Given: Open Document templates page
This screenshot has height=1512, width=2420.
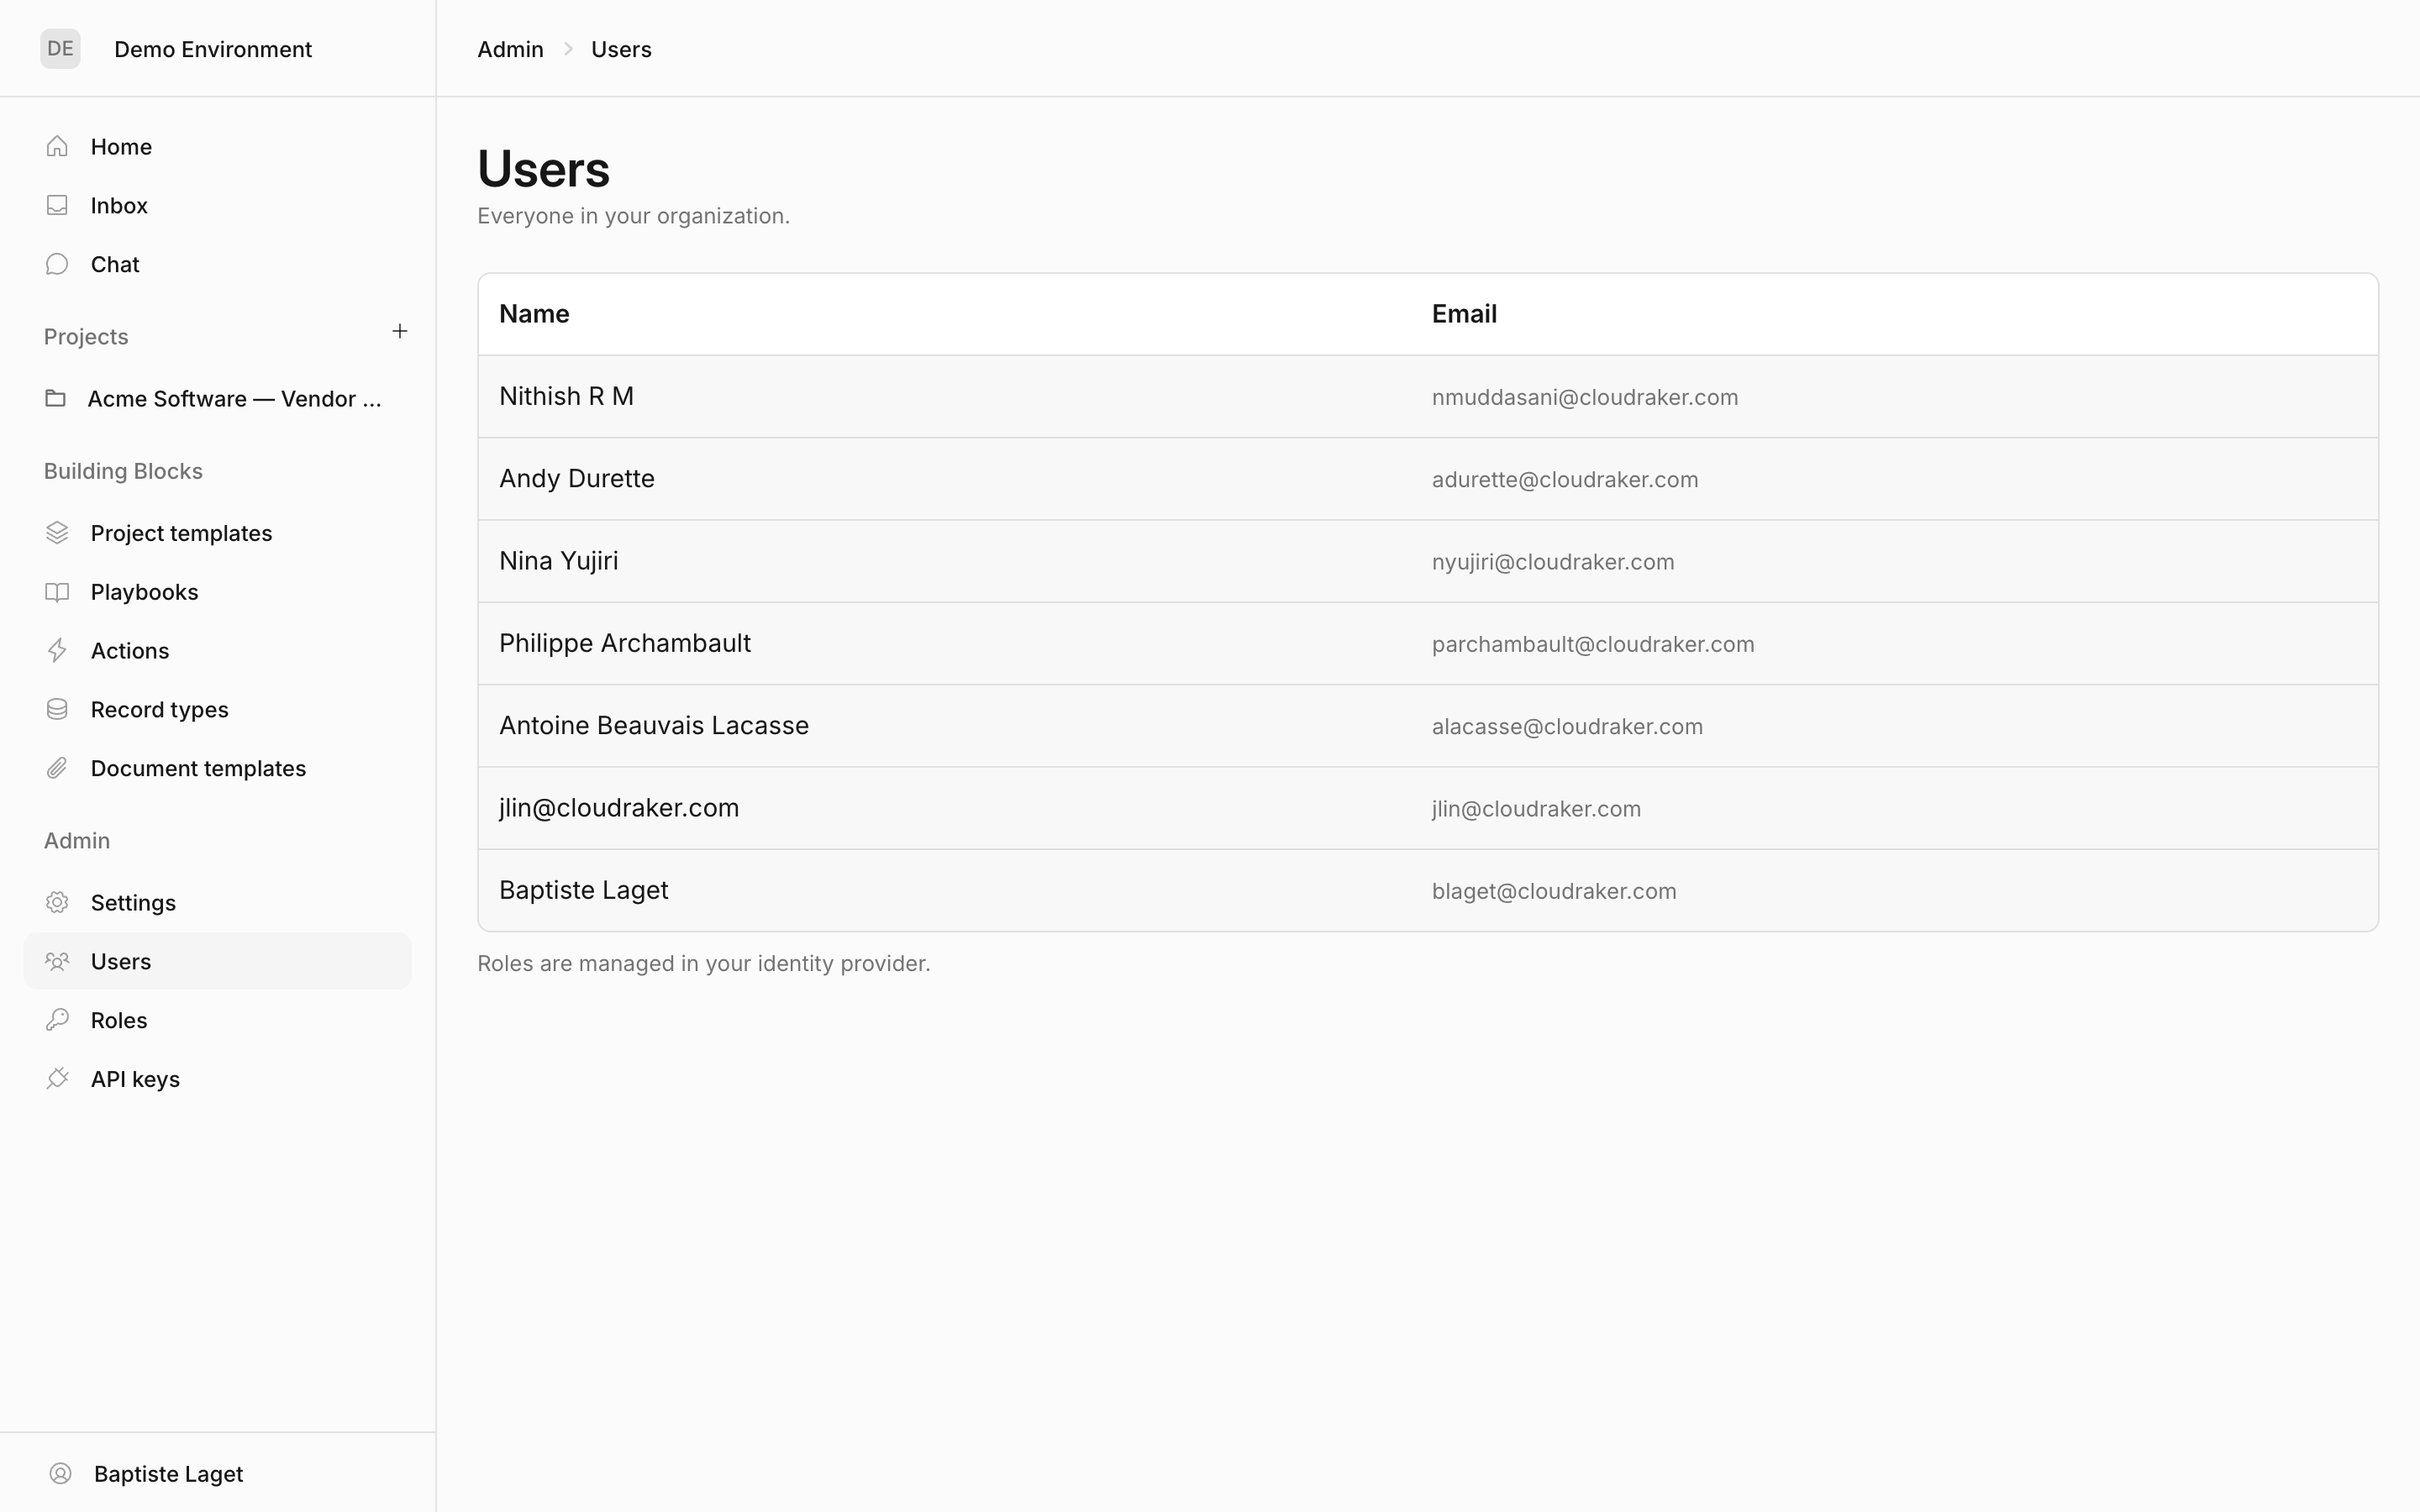Looking at the screenshot, I should (217, 768).
